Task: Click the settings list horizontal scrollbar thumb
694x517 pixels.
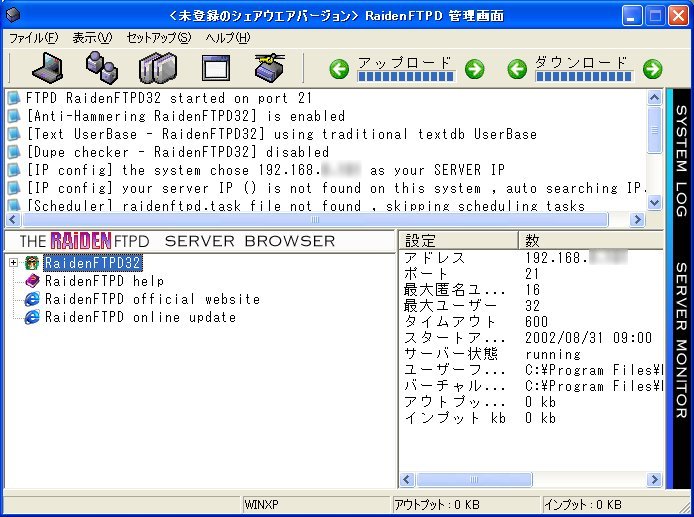Action: [x=474, y=479]
